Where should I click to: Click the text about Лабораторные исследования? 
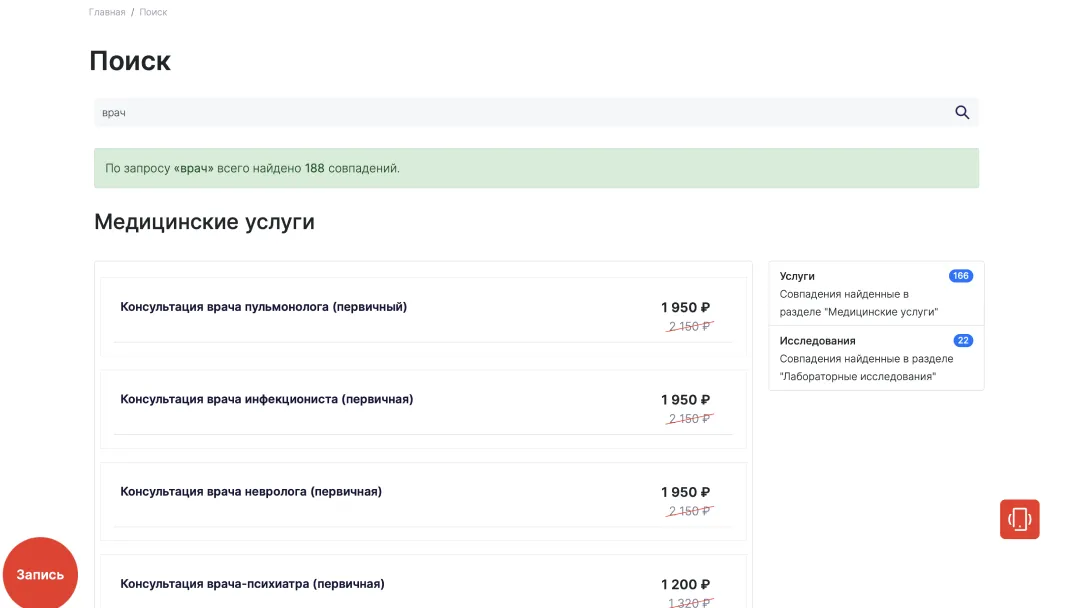pos(866,367)
